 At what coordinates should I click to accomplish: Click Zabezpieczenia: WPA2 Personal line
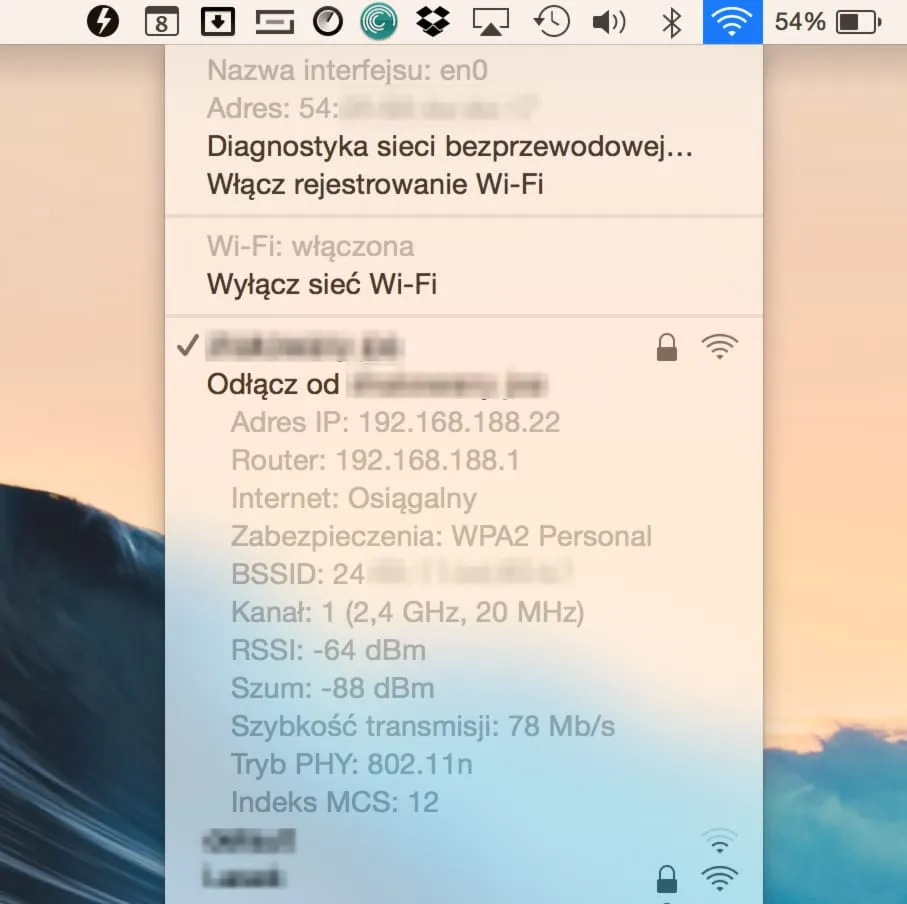click(x=463, y=536)
